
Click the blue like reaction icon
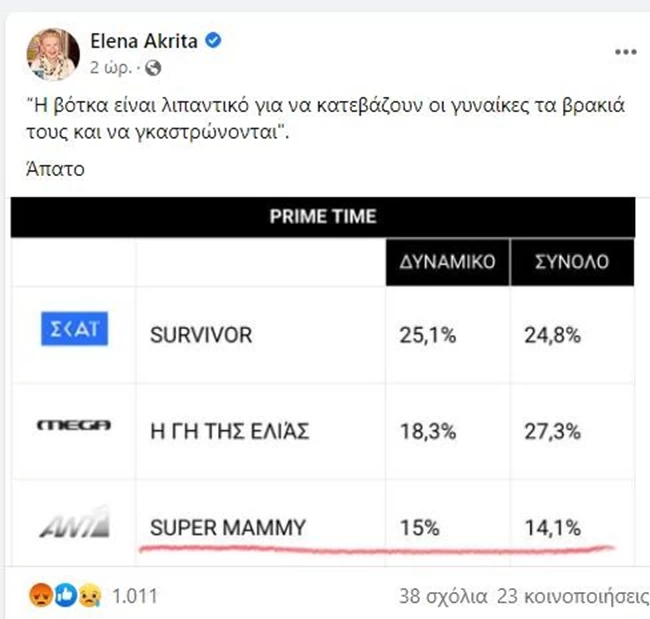pos(67,595)
